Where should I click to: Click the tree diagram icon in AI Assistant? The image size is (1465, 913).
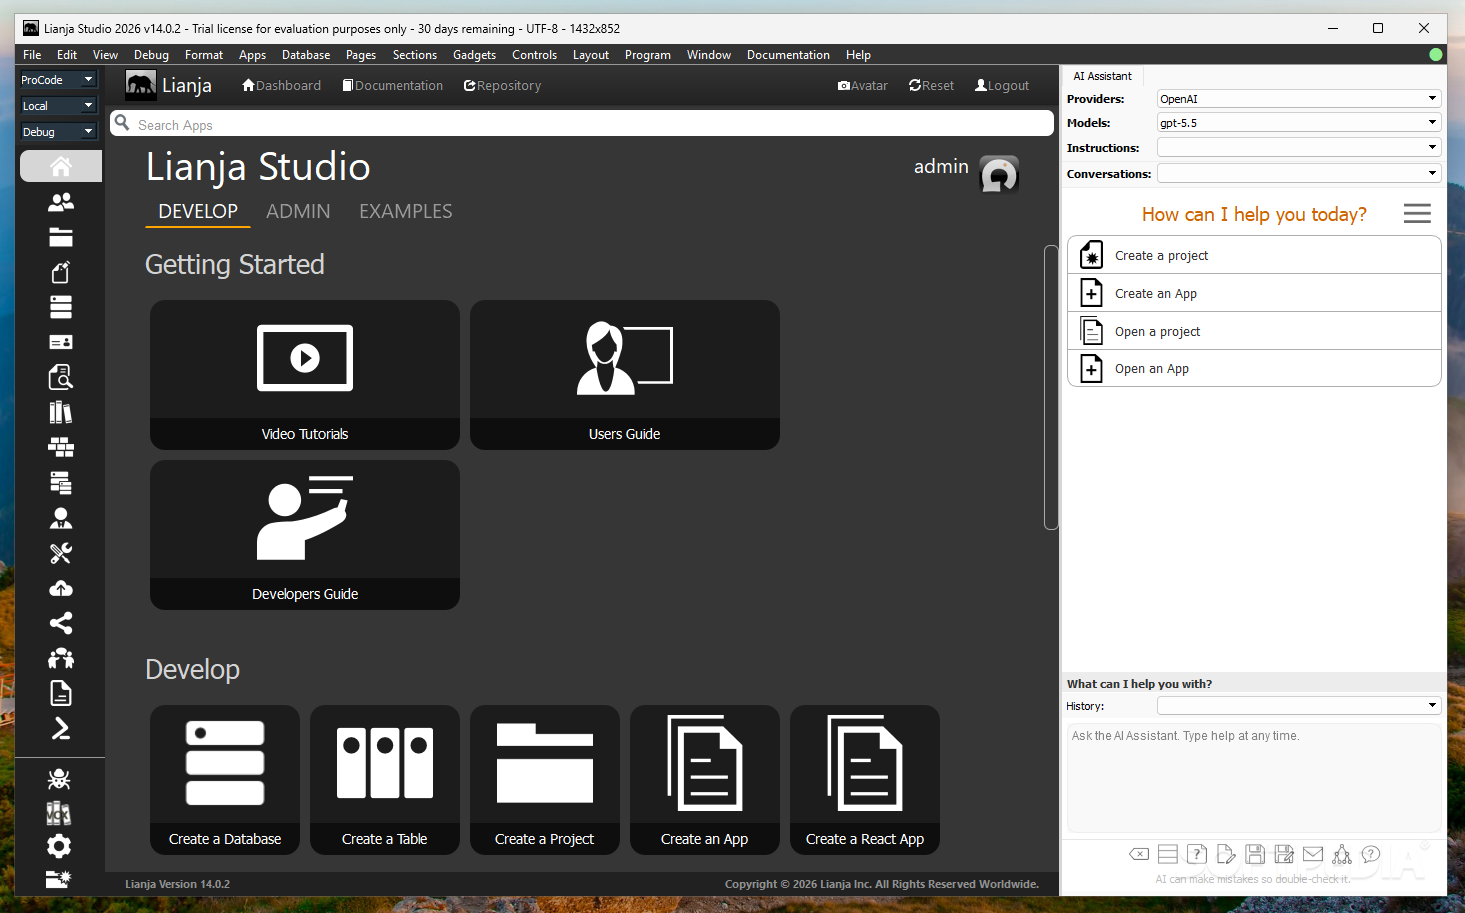click(1342, 854)
